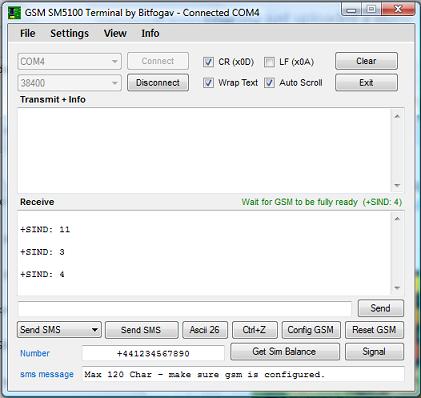
Task: Disable the Wrap Text checkbox
Action: pyautogui.click(x=208, y=83)
